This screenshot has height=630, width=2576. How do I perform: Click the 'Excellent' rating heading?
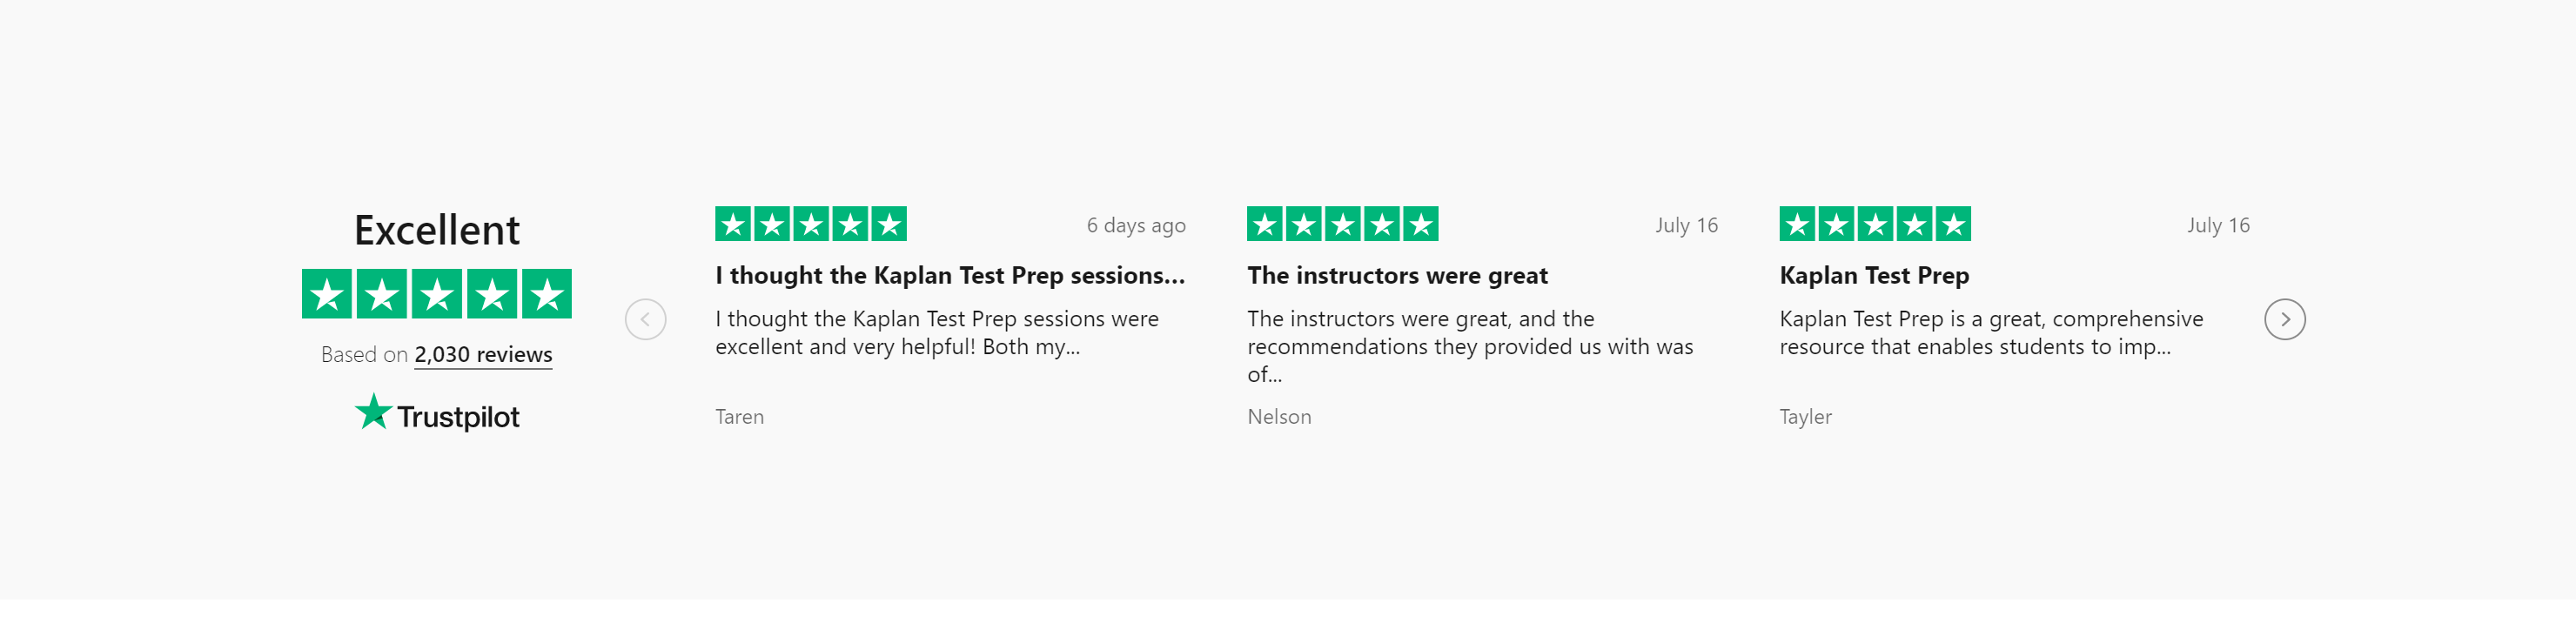(437, 231)
